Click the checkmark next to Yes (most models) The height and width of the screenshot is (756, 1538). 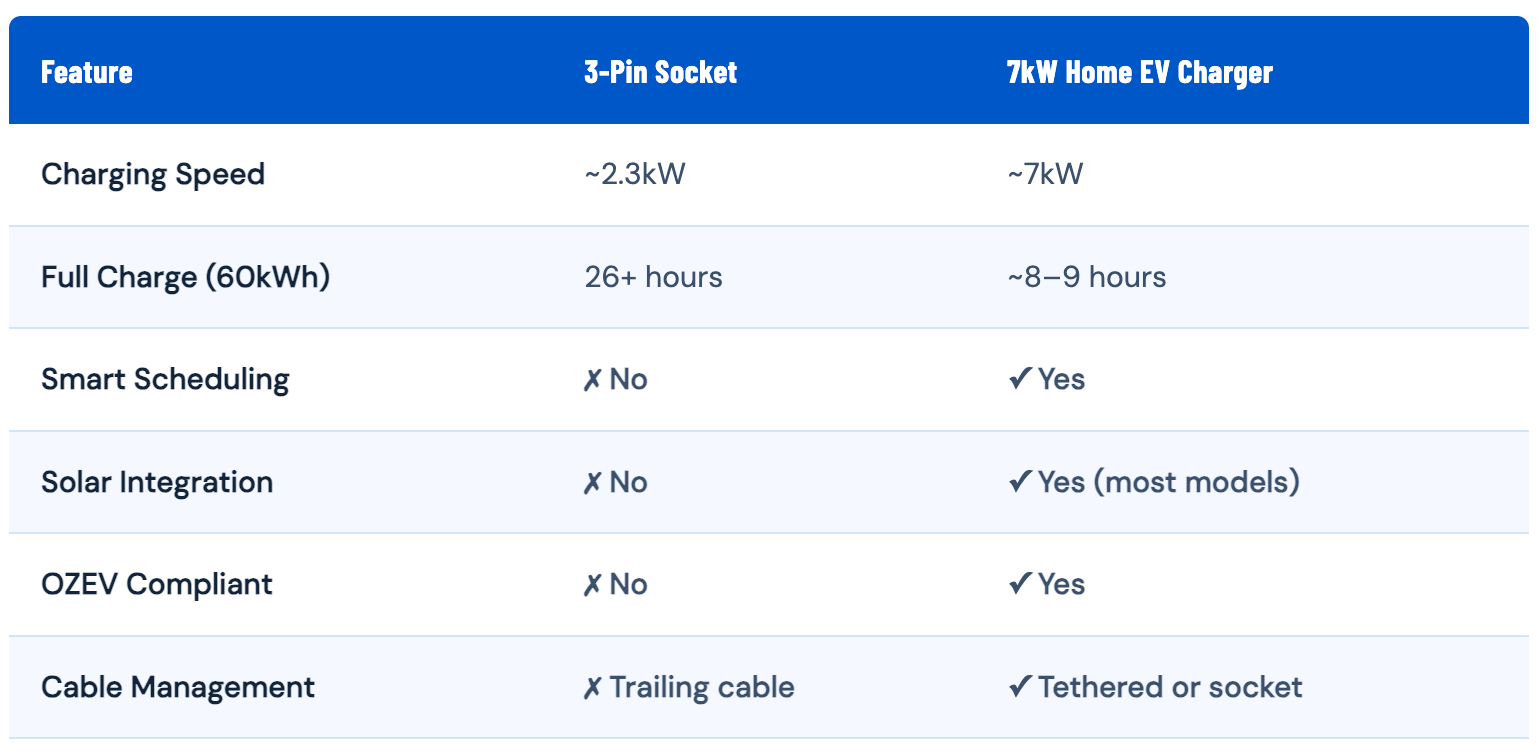point(1020,483)
